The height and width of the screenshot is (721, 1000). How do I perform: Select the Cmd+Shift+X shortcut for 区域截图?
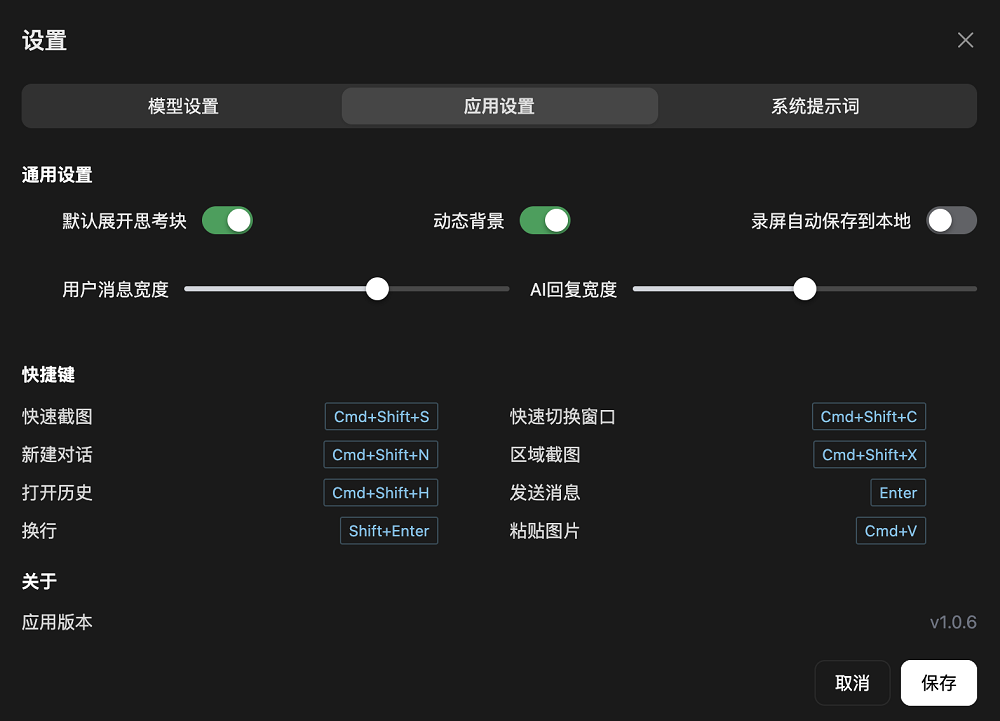[x=869, y=454]
